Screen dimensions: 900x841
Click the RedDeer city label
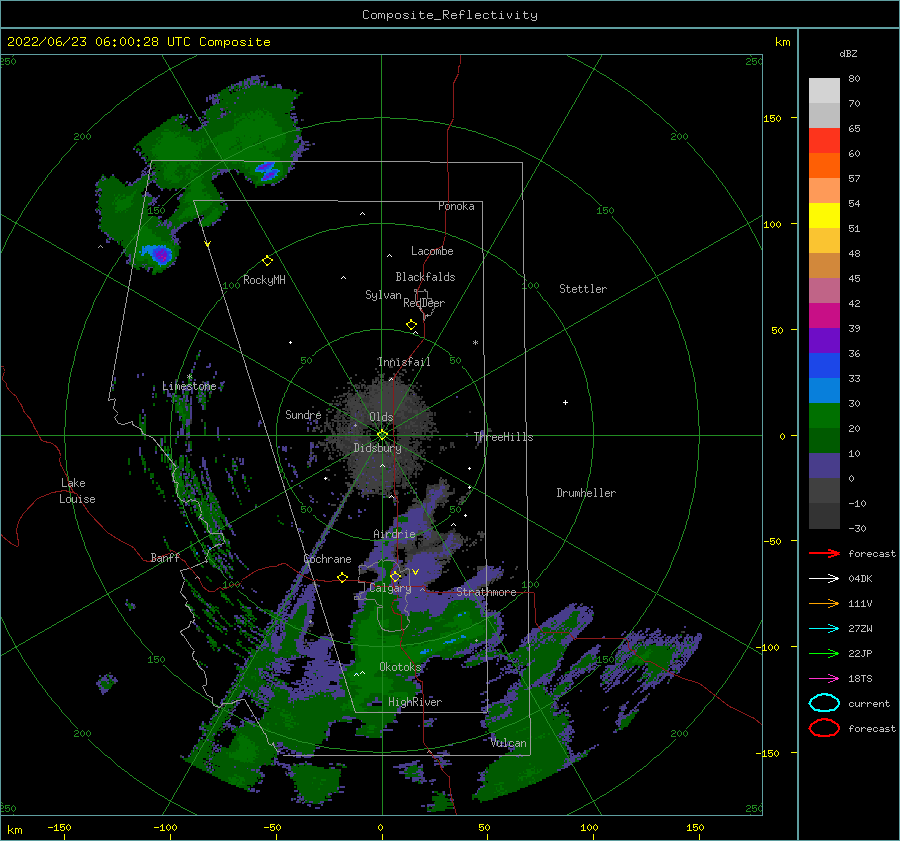click(424, 303)
